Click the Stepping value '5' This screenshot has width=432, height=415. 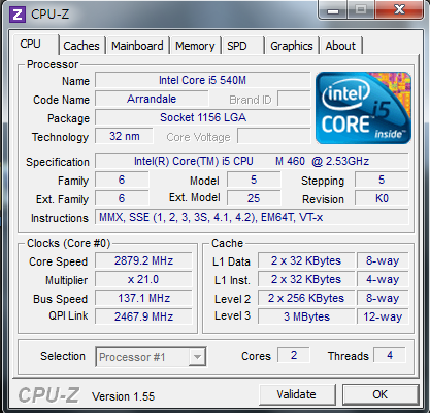click(382, 180)
